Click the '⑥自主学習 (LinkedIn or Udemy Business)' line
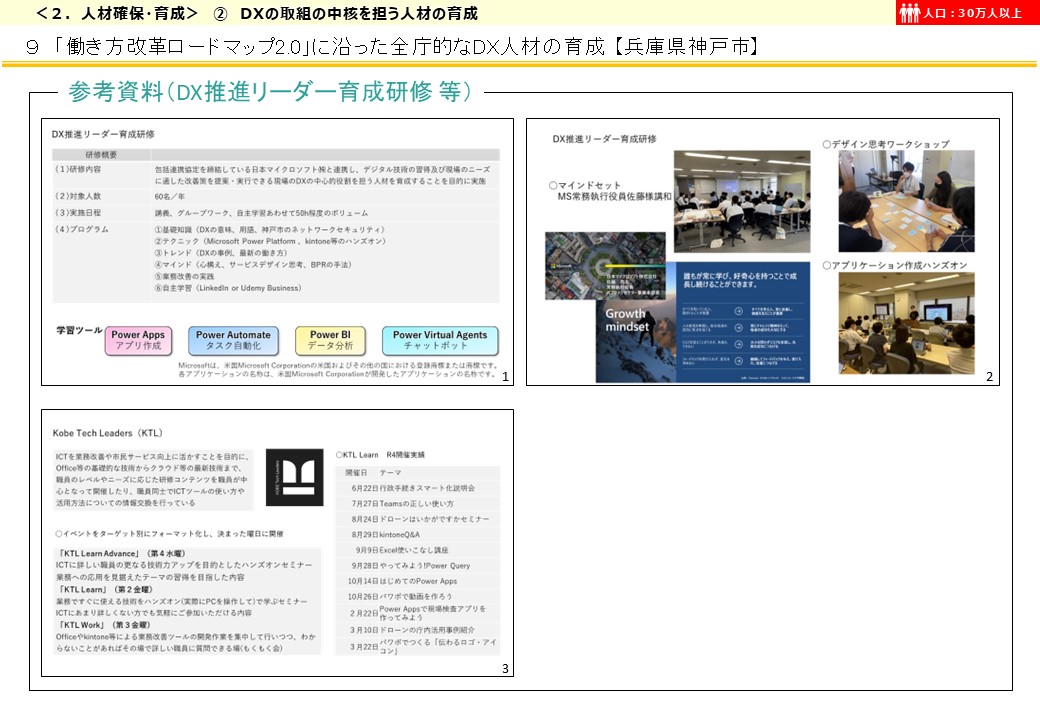1040x720 pixels. click(228, 288)
